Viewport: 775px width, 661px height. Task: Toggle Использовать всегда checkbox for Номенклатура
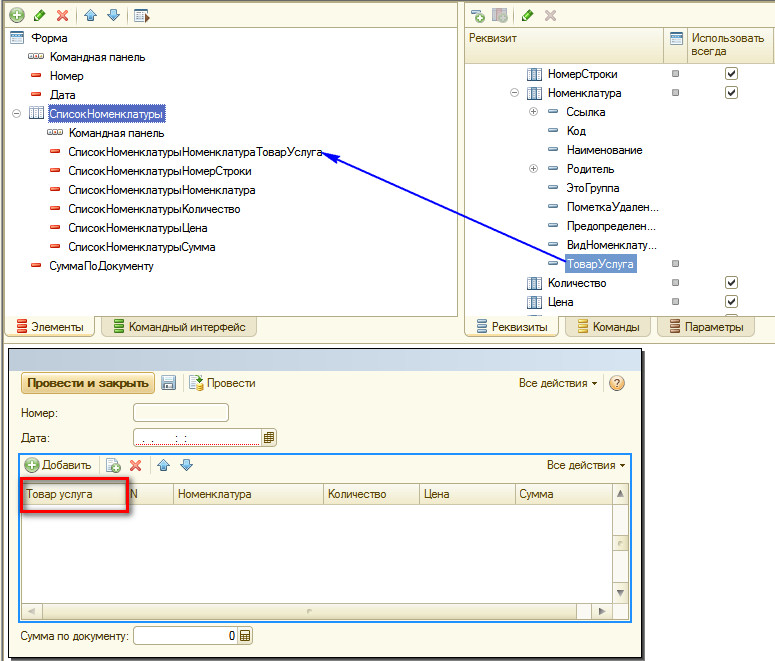731,92
